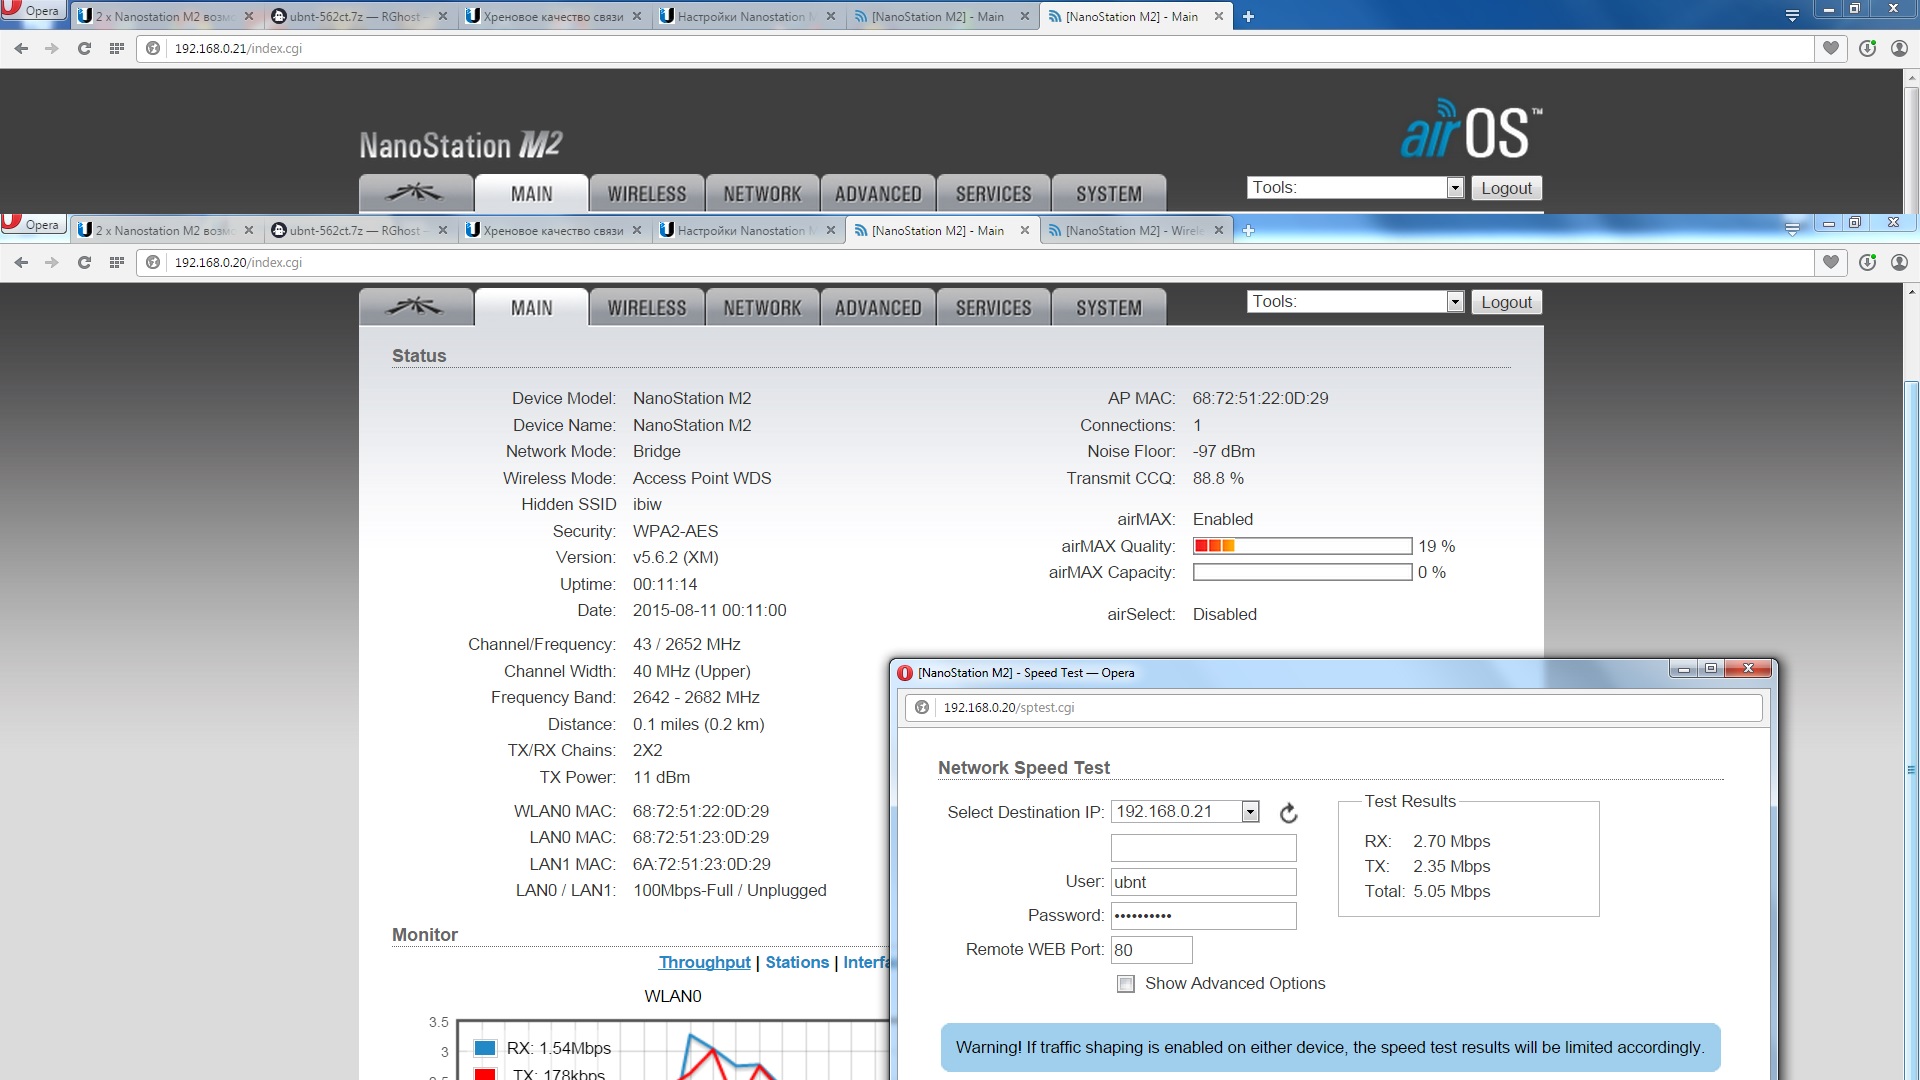
Task: Open the ADVANCED tab in the 192.168.0.20 page
Action: (878, 307)
